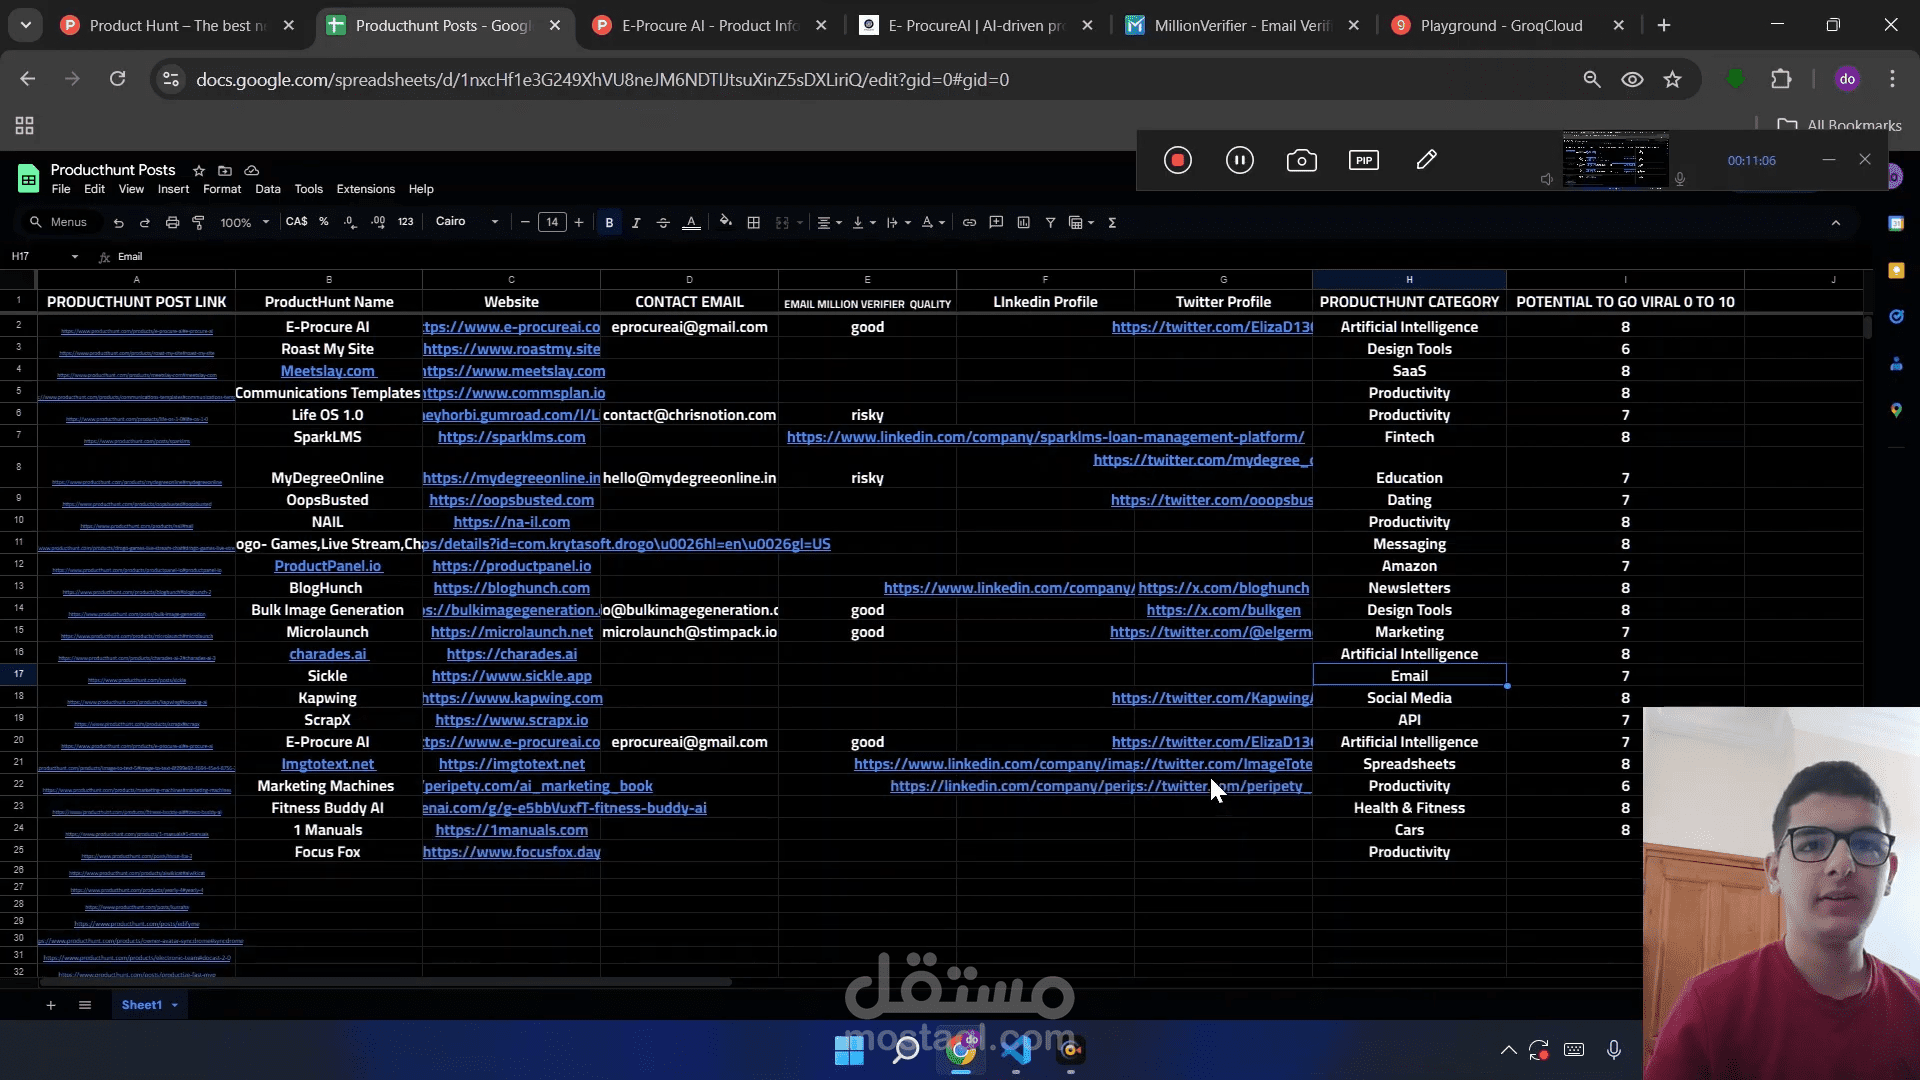Stop the screen recording with red button
Screen dimensions: 1920x1080
[x=1178, y=160]
